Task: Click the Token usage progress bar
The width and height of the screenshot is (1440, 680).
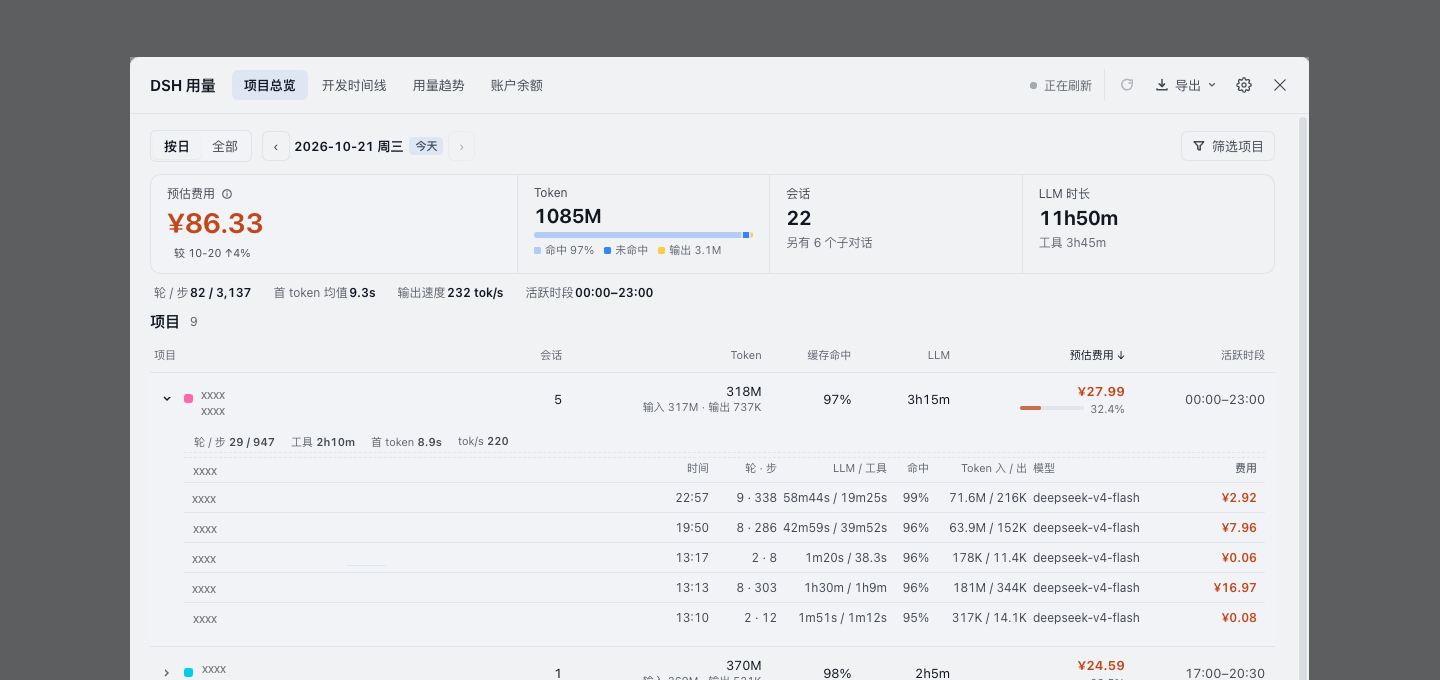Action: 643,235
